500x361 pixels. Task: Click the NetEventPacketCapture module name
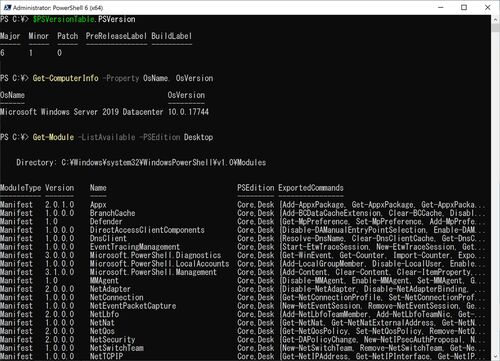(x=133, y=306)
